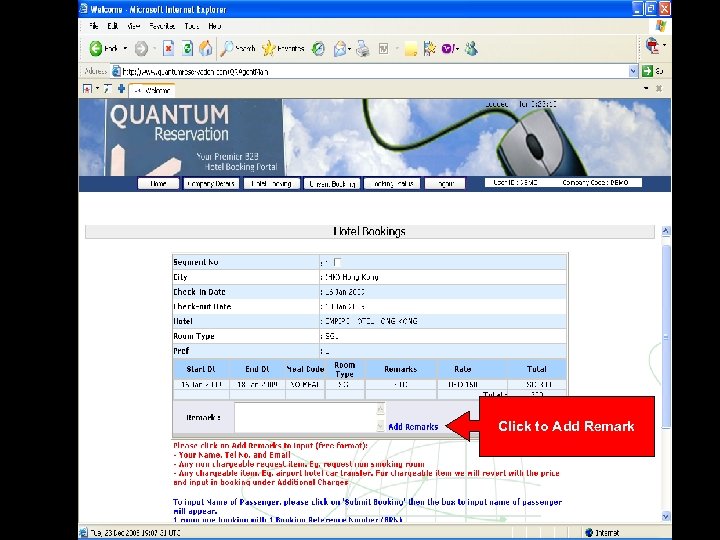Screen dimensions: 720x540
Task: Open the Help menu
Action: (214, 26)
